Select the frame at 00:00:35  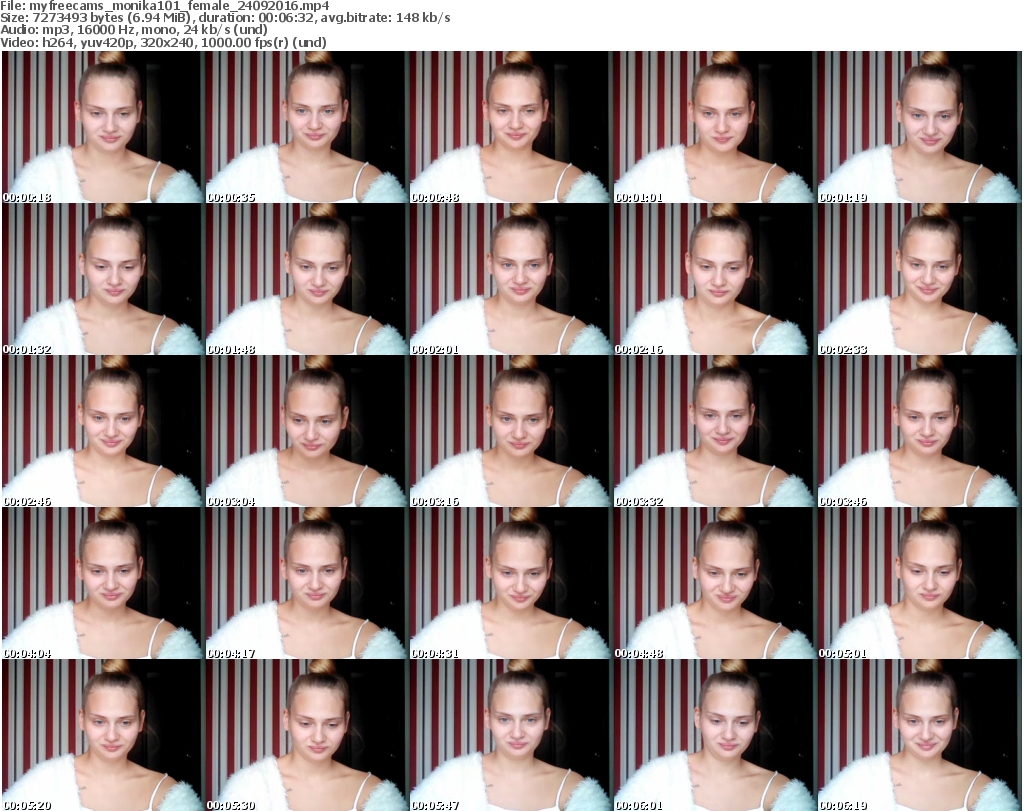pos(306,127)
